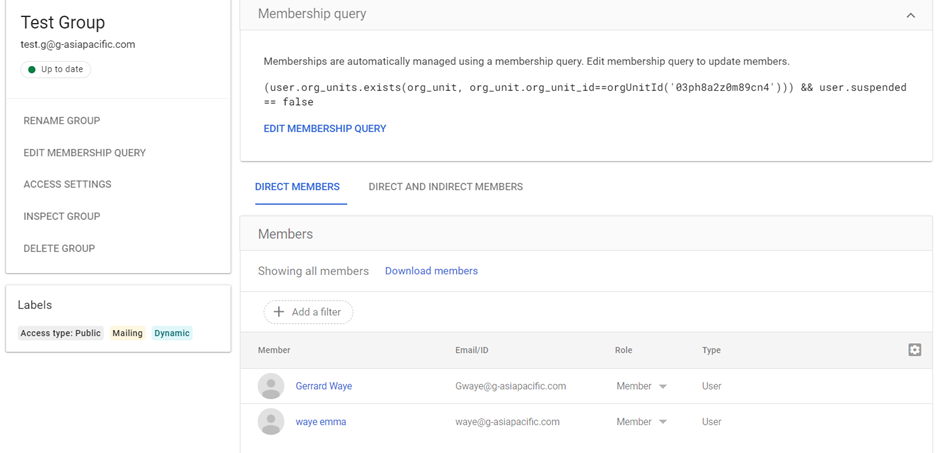Click the membership query expression text
This screenshot has width=940, height=453.
[x=585, y=95]
